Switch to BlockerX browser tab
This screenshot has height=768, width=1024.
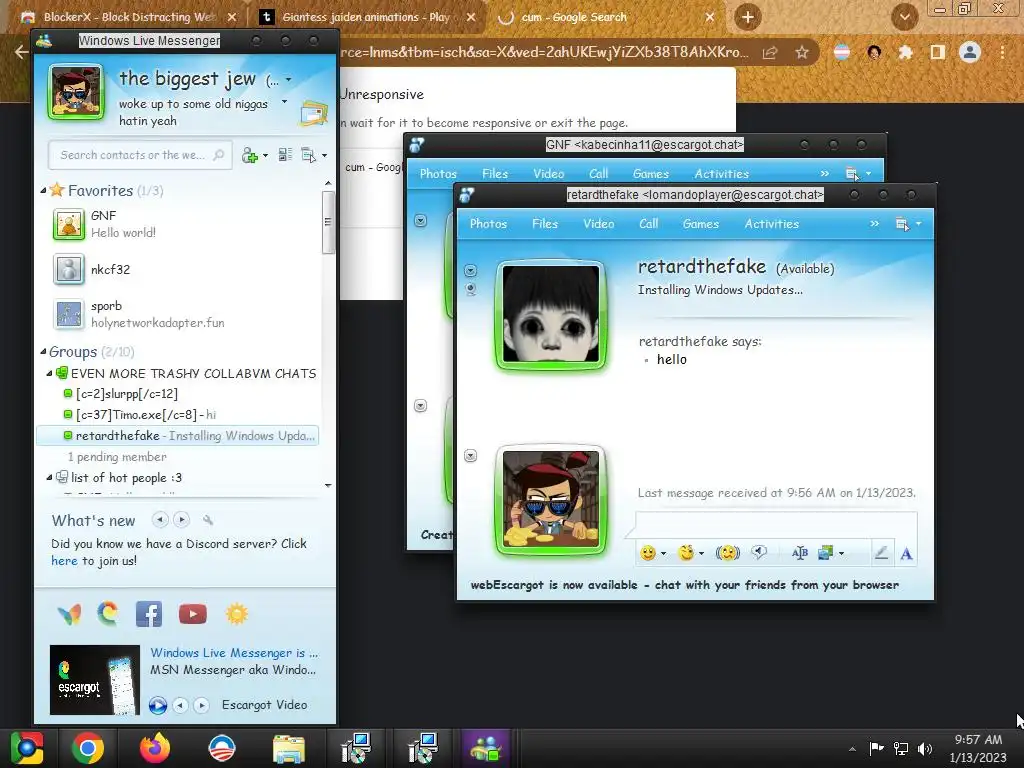tap(129, 17)
